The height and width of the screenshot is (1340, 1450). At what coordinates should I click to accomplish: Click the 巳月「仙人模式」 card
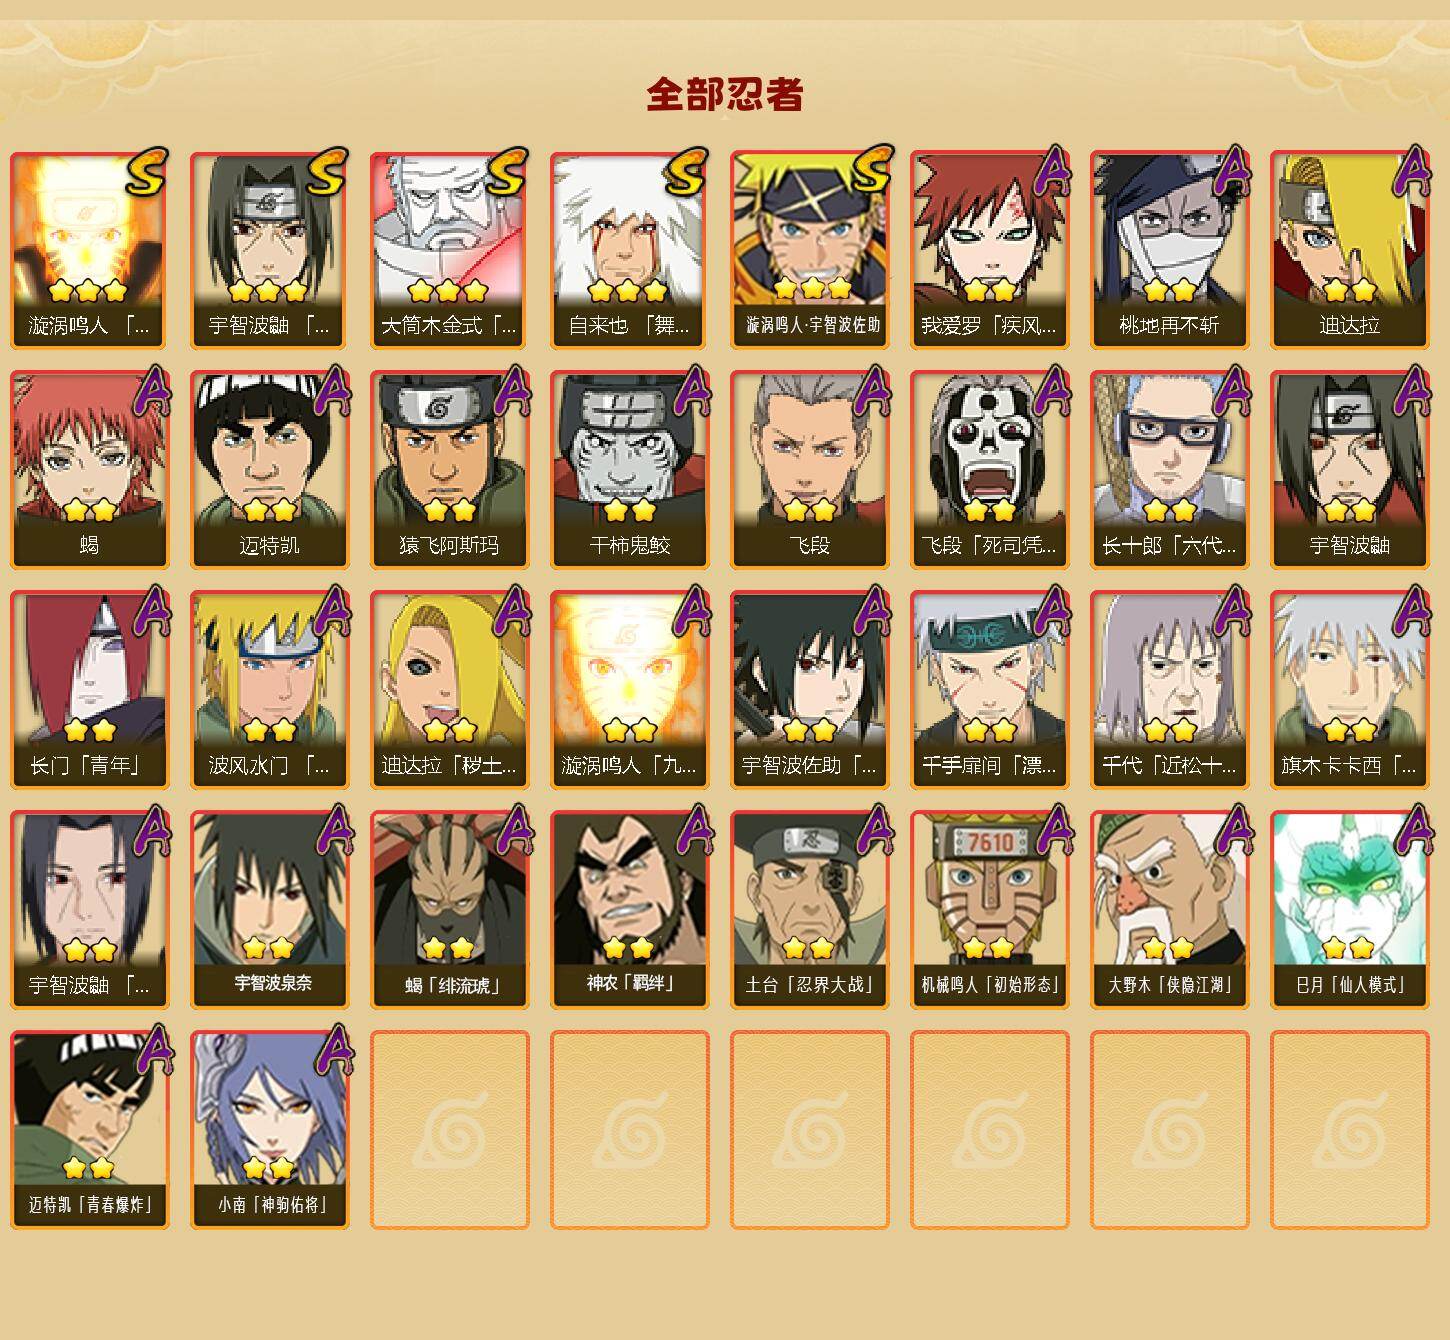coord(1349,910)
